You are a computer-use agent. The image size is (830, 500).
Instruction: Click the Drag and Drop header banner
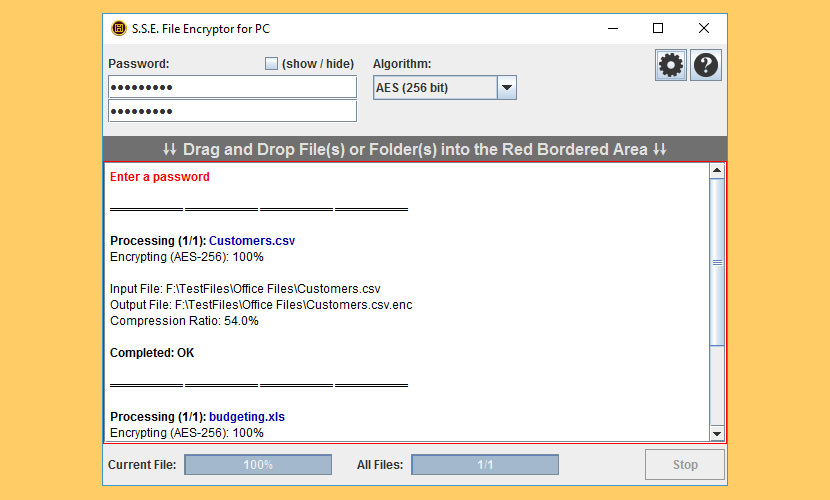click(415, 149)
